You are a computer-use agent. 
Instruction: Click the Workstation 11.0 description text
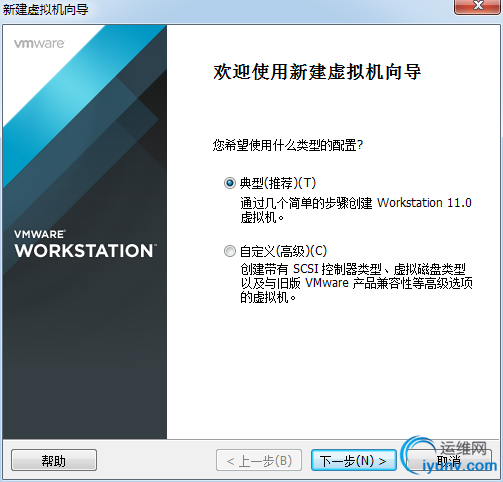pos(356,210)
